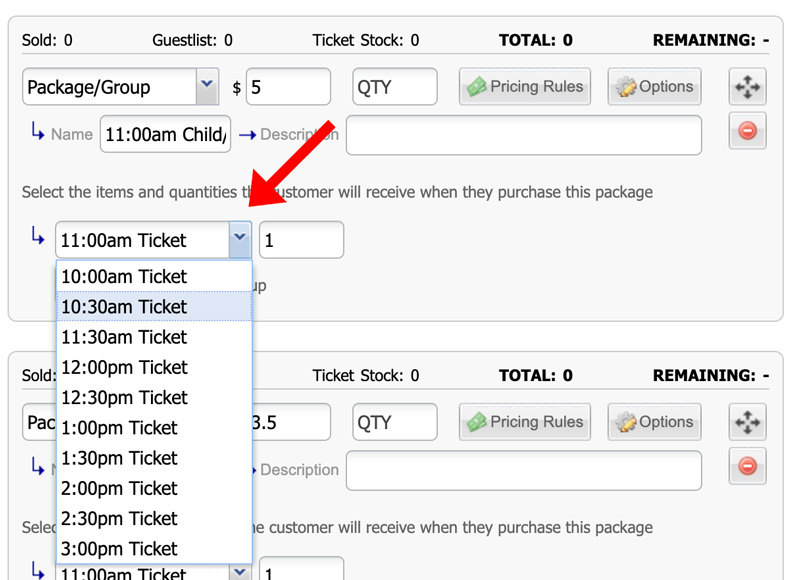Screen dimensions: 800x580
Task: Click the red remove icon in the first package
Action: pyautogui.click(x=747, y=132)
